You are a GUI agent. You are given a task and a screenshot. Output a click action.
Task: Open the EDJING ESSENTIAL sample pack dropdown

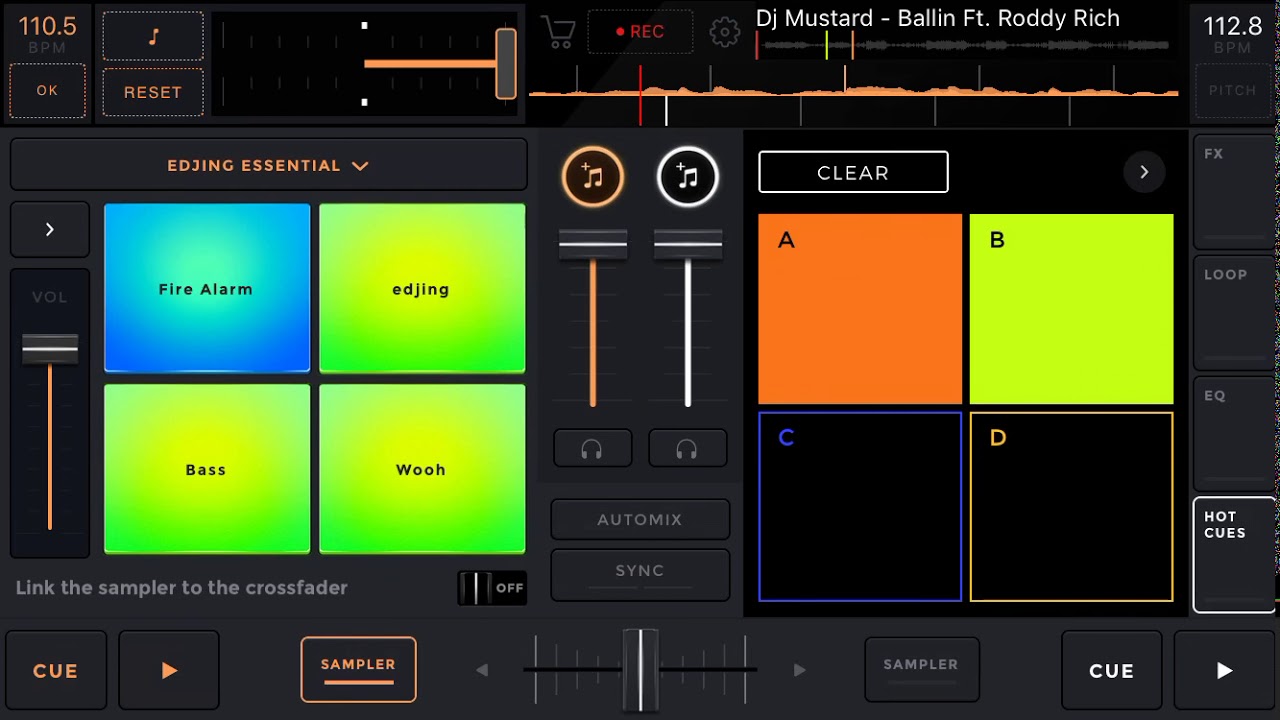coord(268,165)
